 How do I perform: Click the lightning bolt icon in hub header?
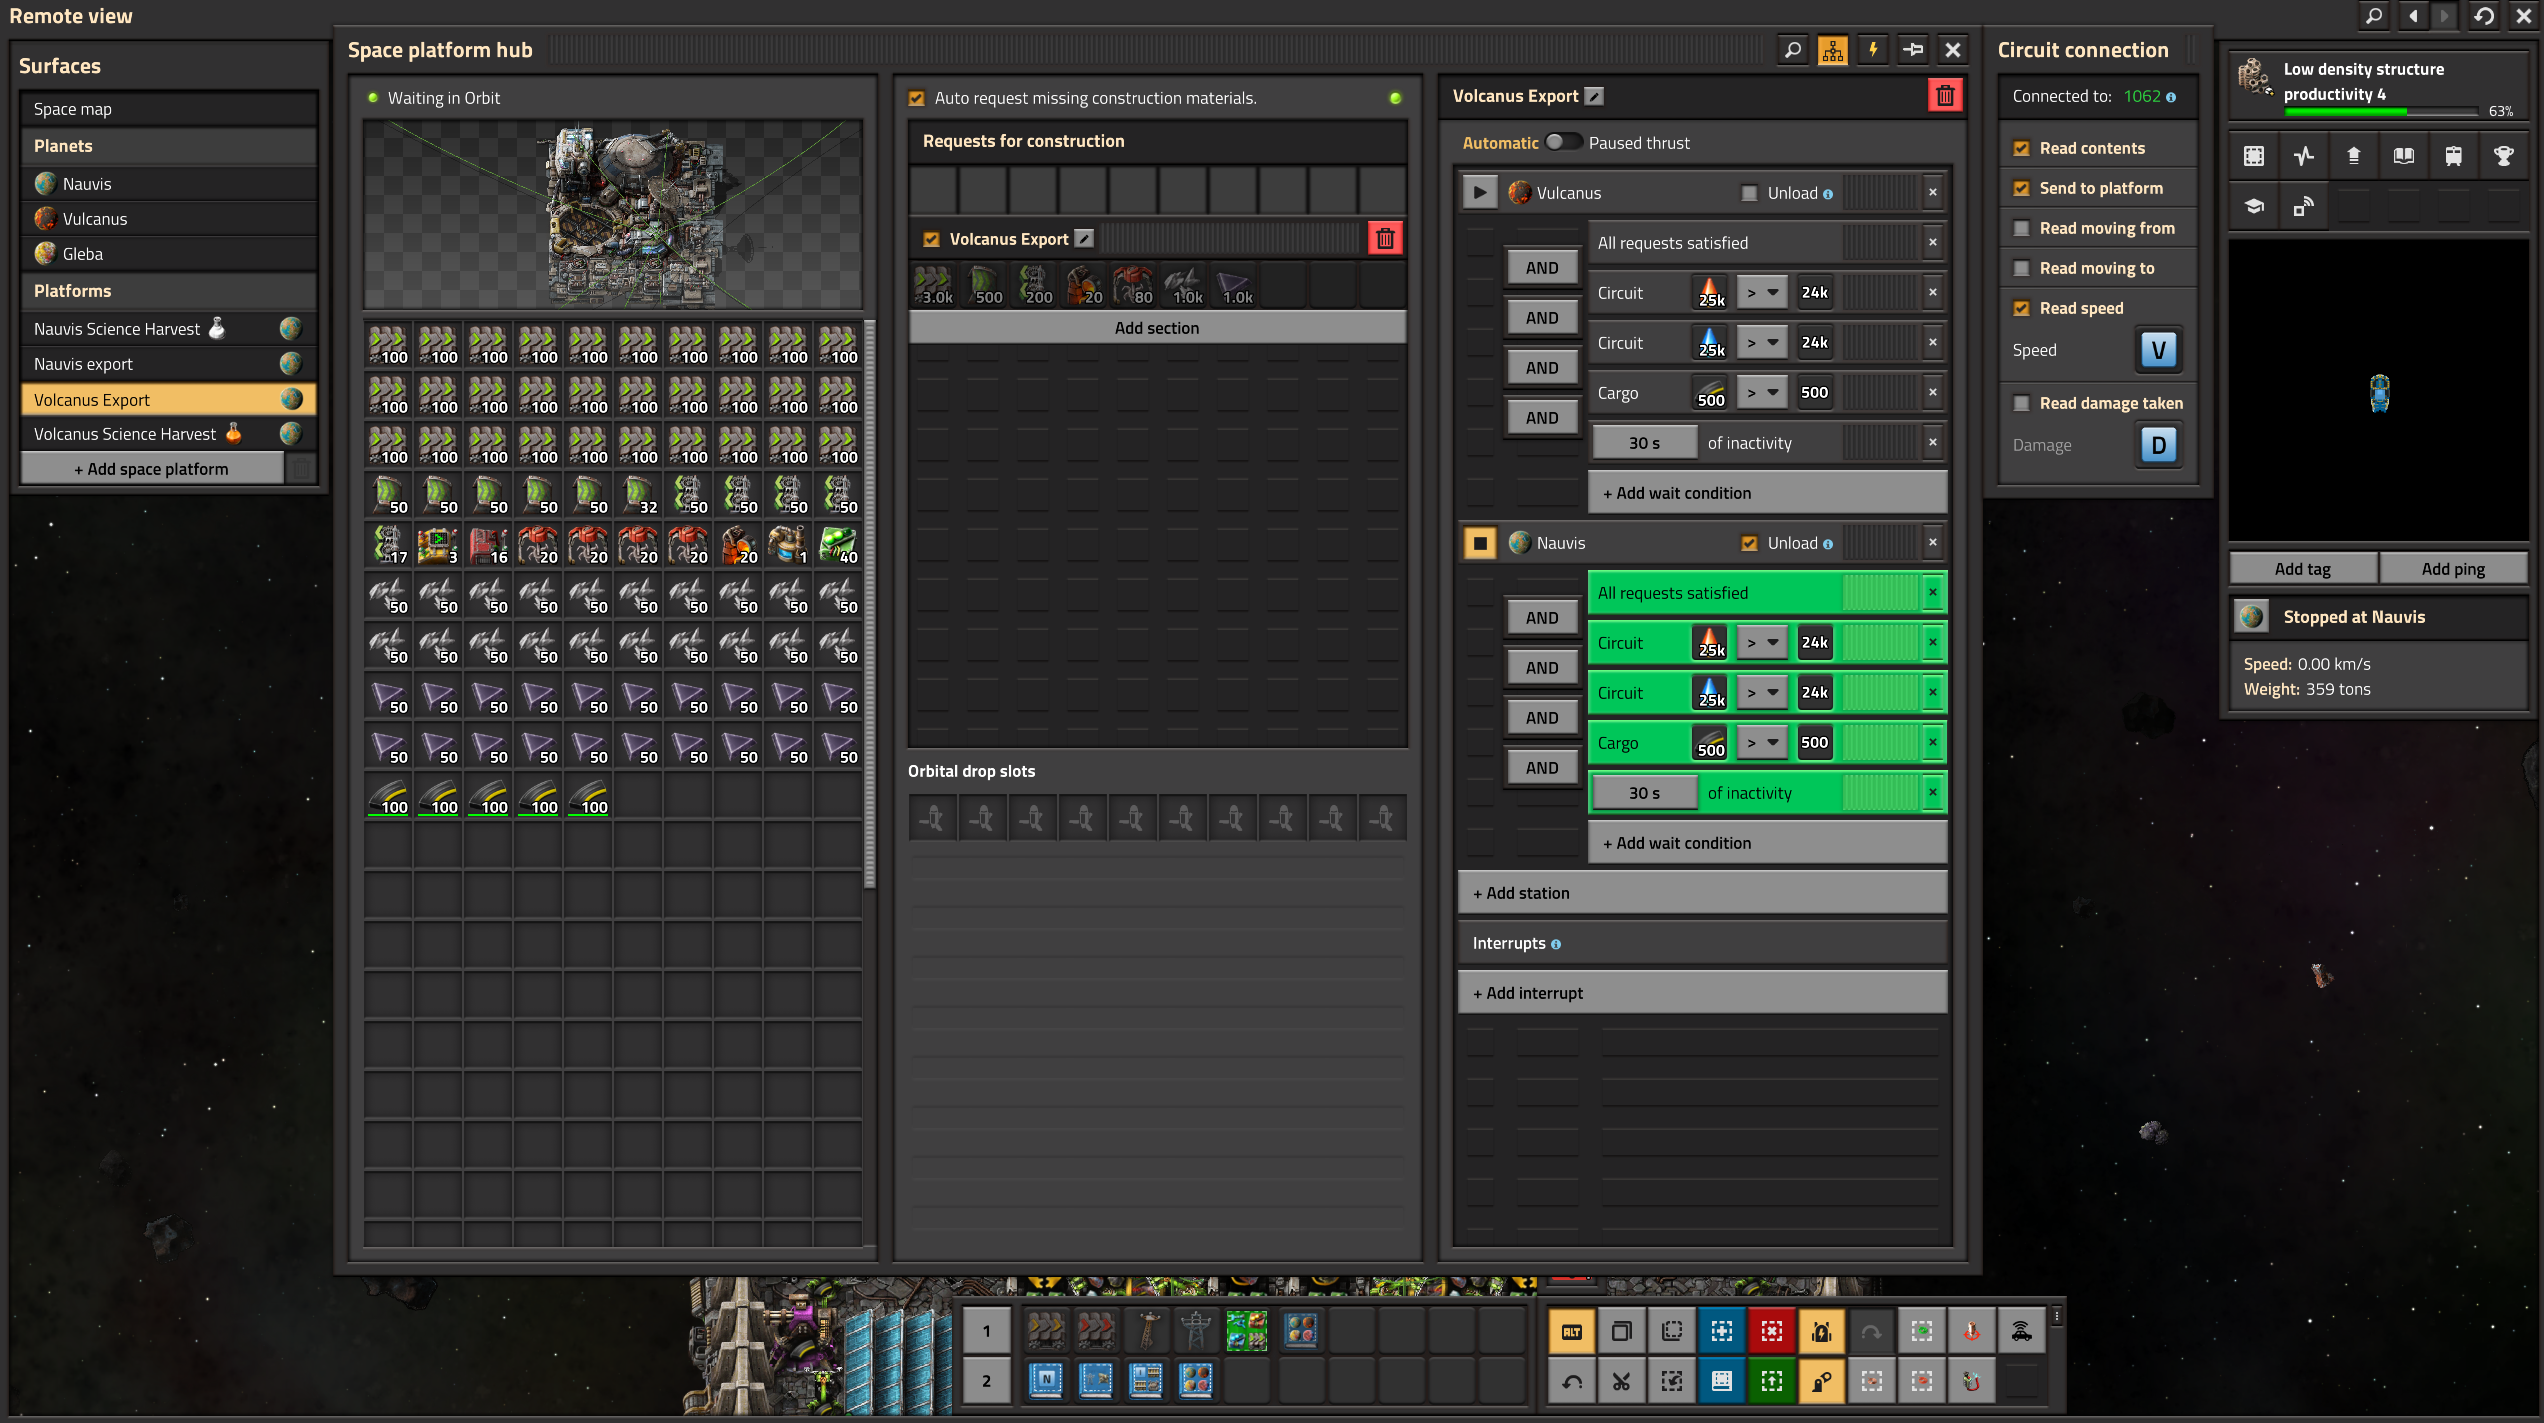[x=1873, y=50]
